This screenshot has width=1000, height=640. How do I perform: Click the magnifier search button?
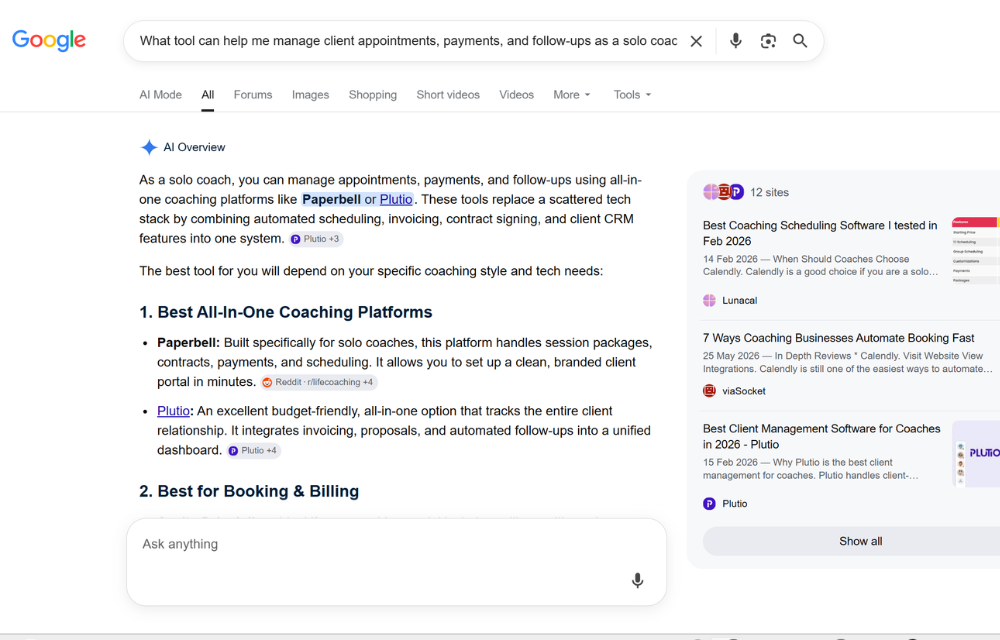tap(800, 41)
